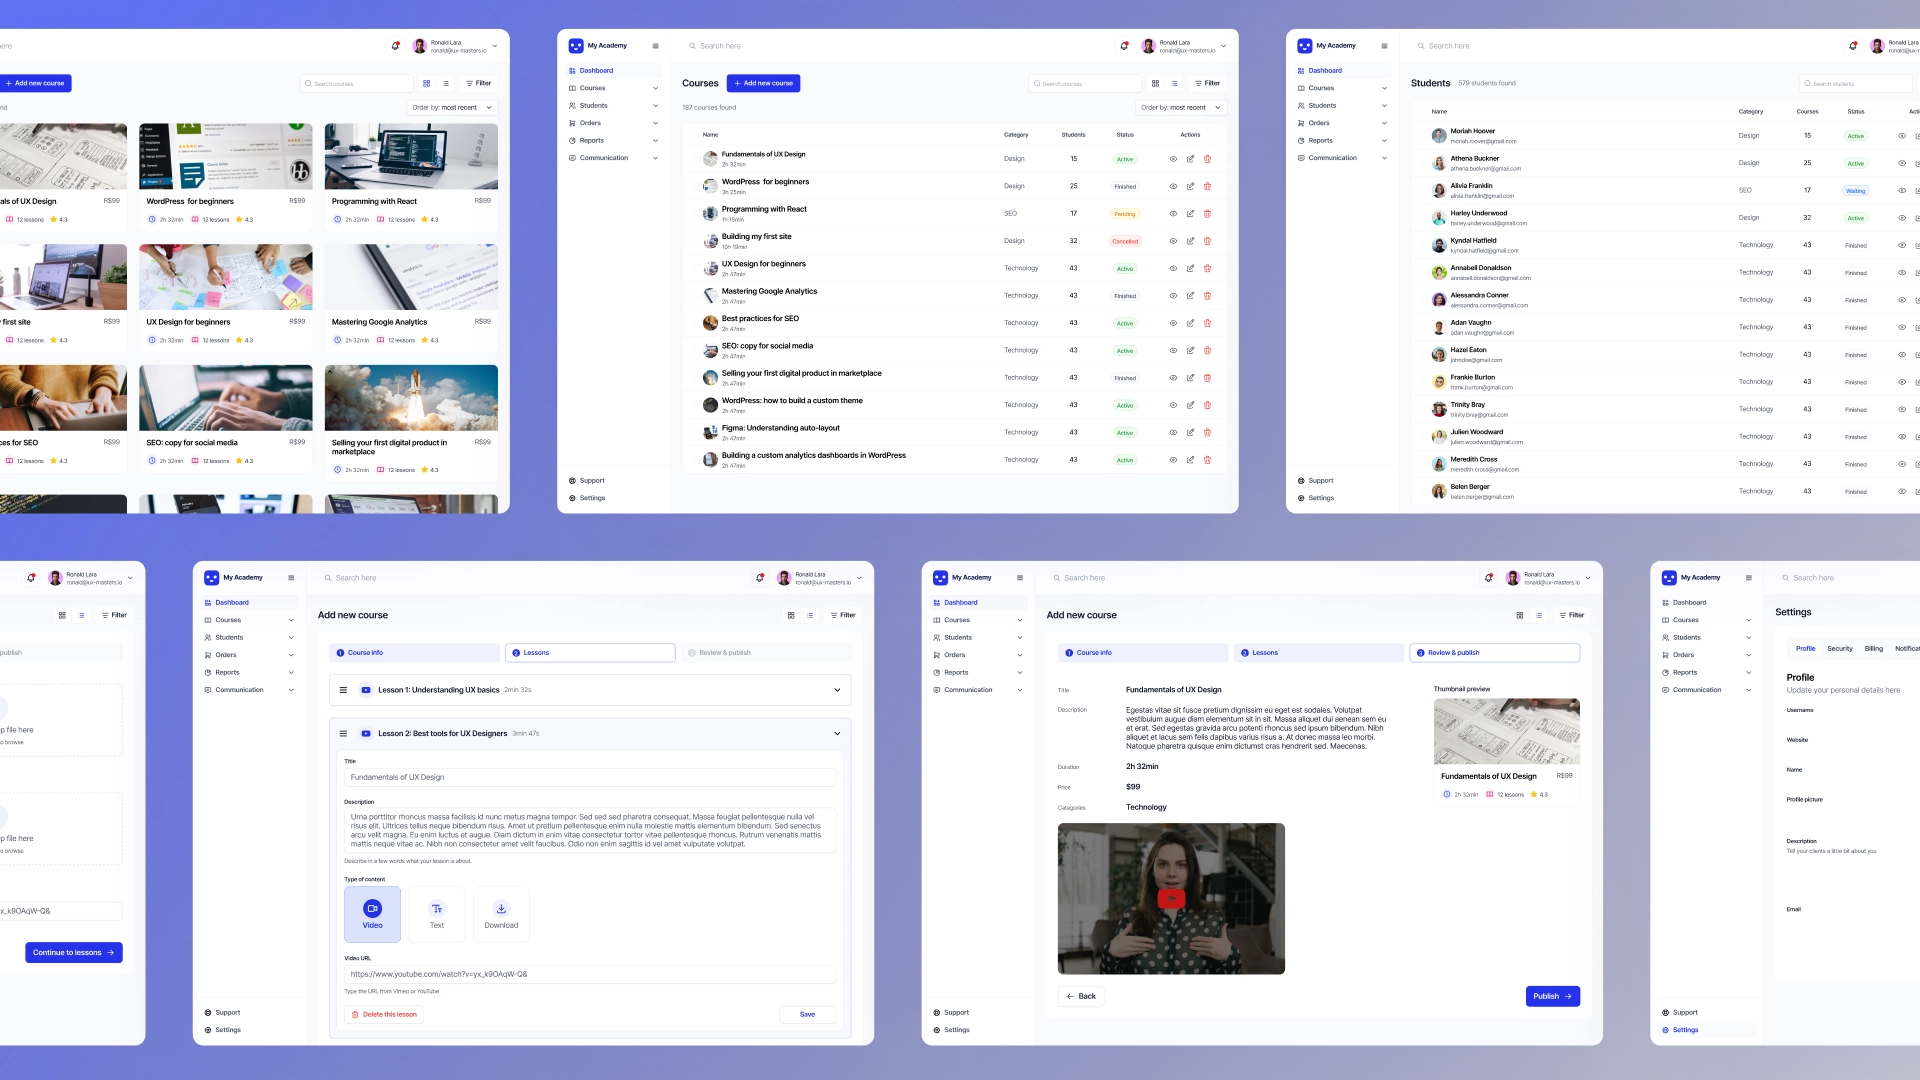The image size is (1920, 1080).
Task: Check the Fundamentals of UX Design row checkbox
Action: coord(697,159)
